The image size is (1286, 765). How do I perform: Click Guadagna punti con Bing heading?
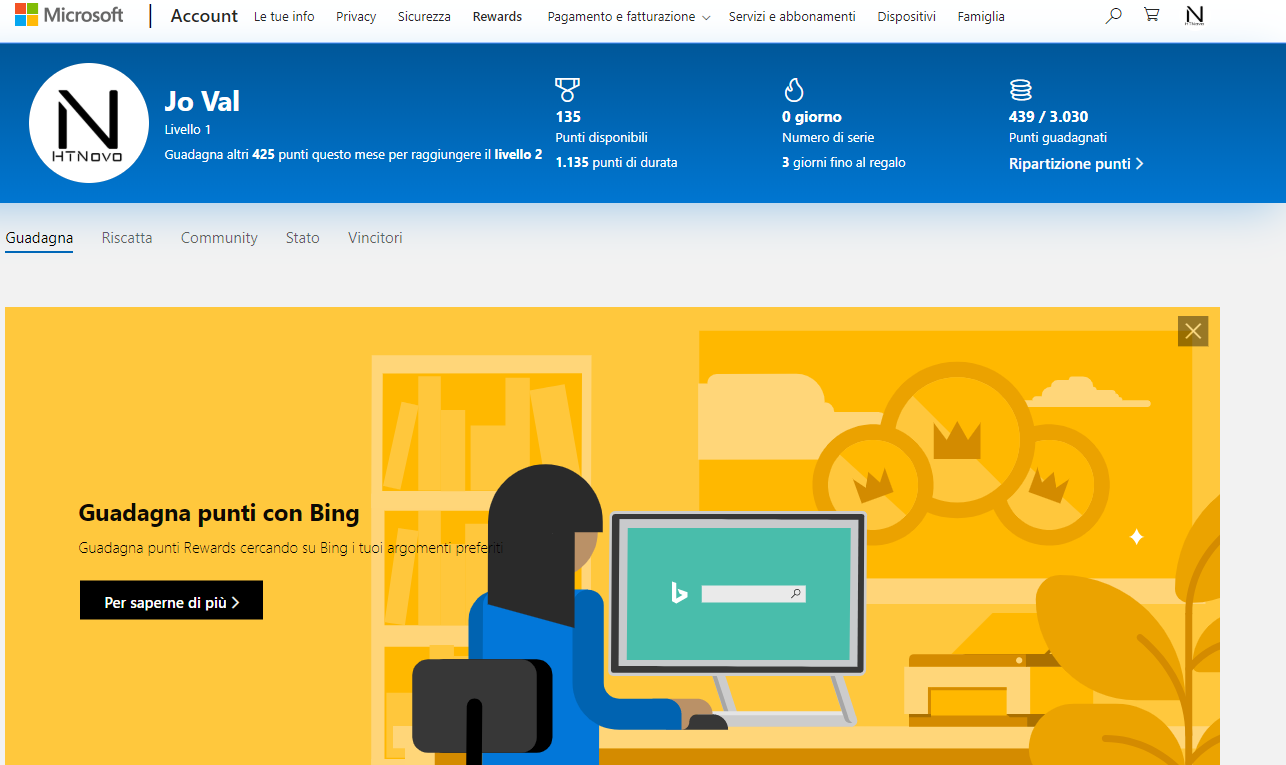click(219, 514)
